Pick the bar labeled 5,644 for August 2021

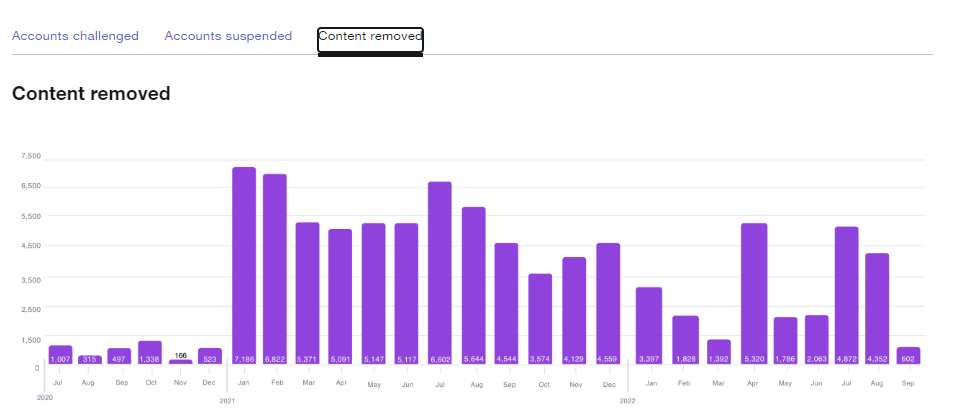pos(474,285)
